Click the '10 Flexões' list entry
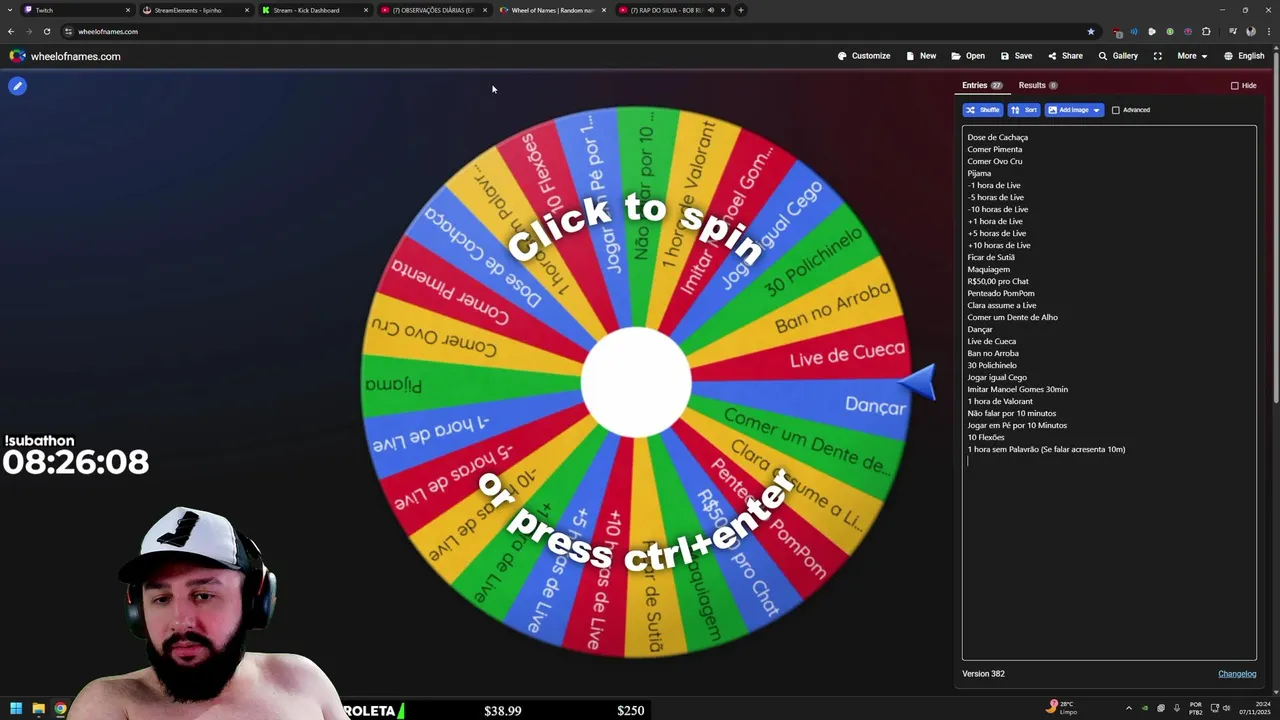The image size is (1280, 720). [x=986, y=437]
